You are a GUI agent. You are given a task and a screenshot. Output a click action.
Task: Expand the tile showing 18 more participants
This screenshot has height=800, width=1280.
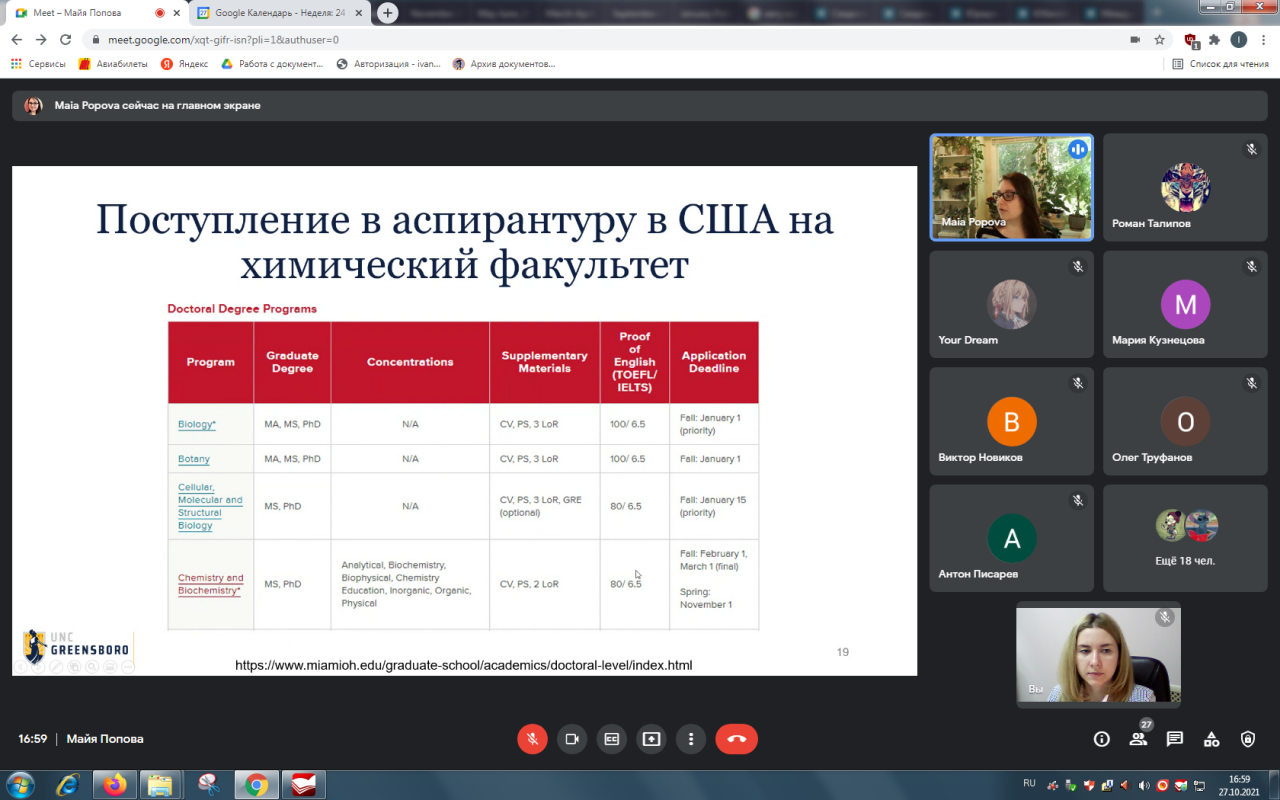(1184, 539)
